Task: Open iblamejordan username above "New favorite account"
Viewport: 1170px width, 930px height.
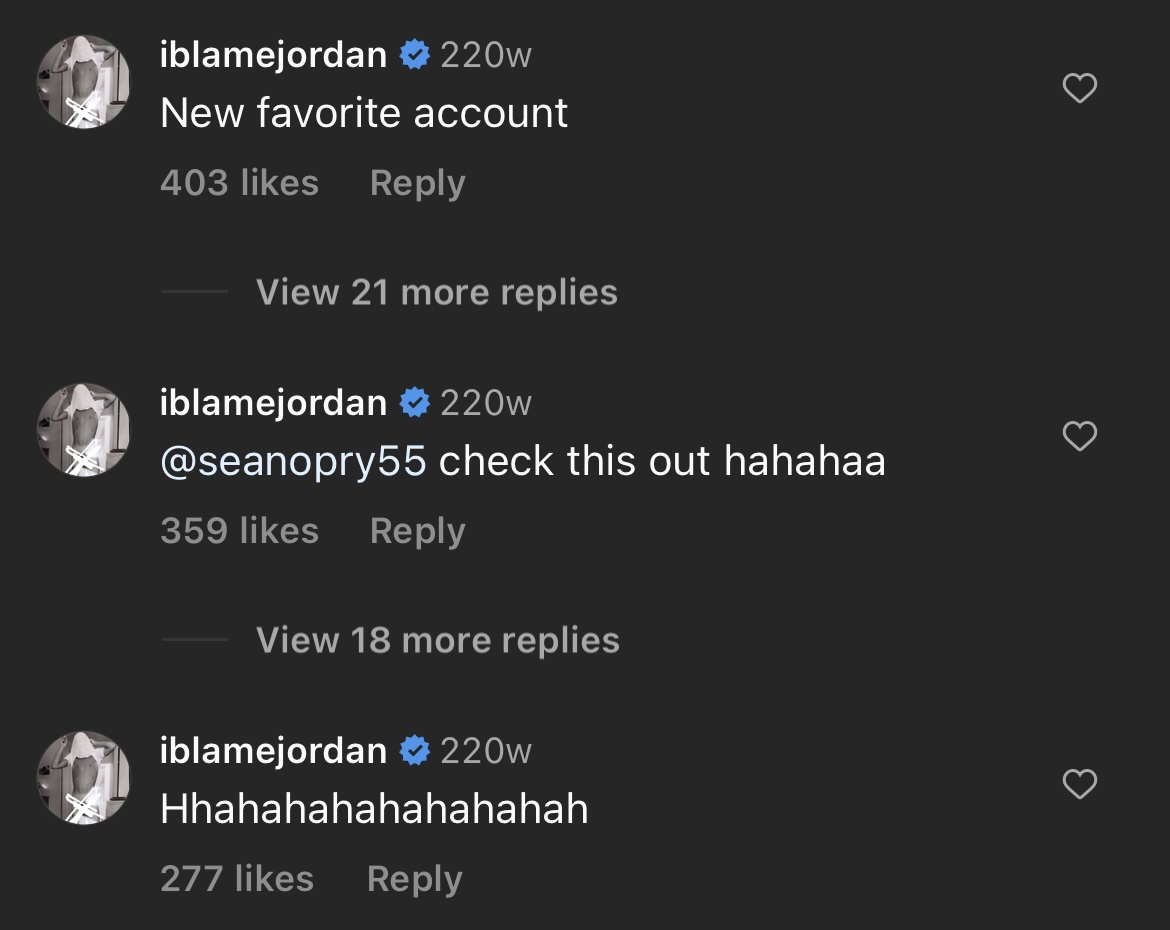Action: pos(273,55)
